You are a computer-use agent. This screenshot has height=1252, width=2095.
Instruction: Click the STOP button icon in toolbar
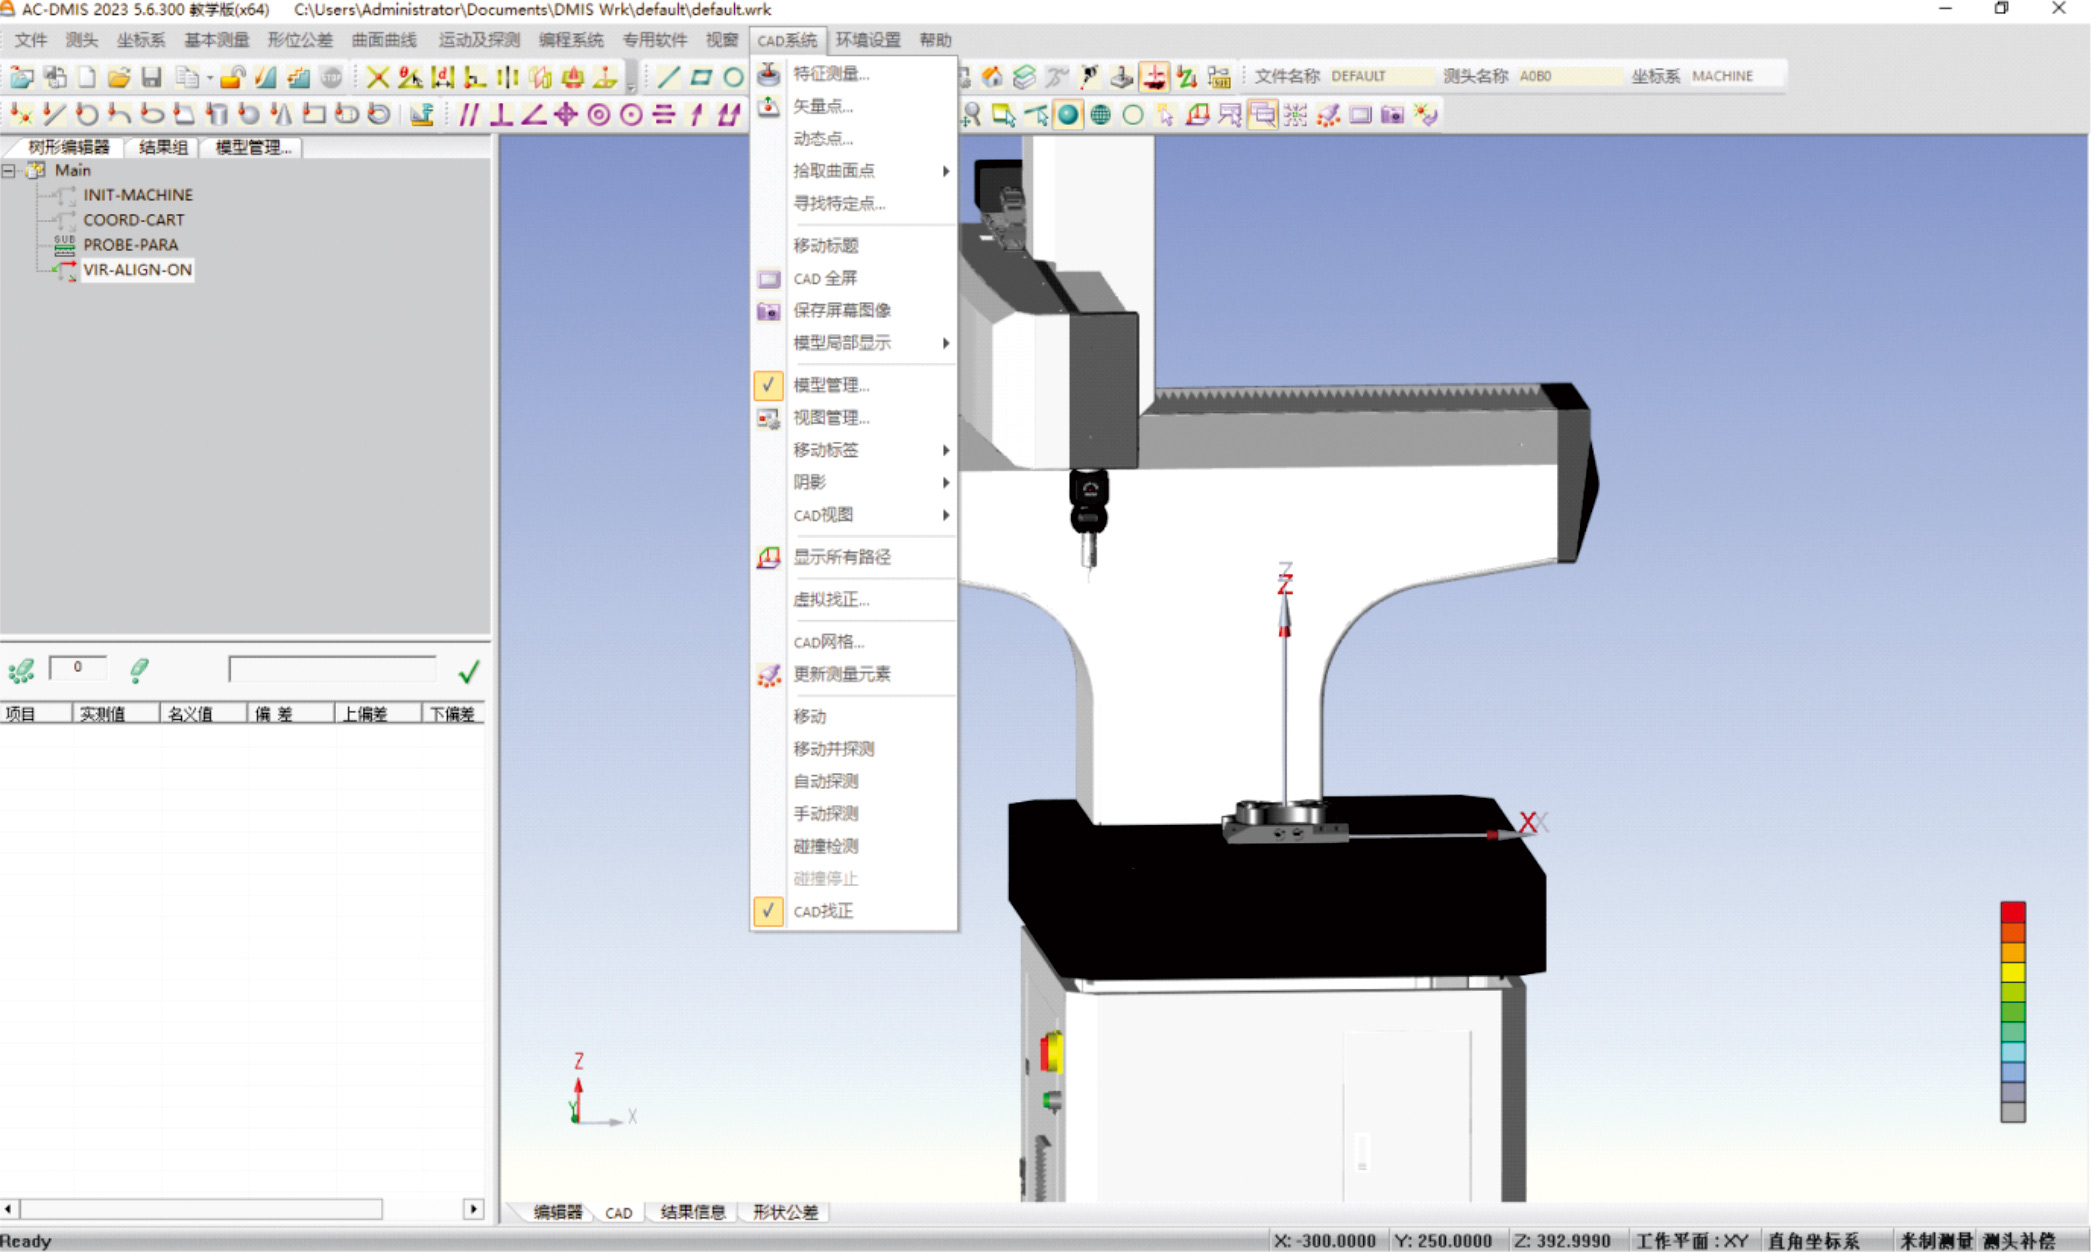pos(331,77)
